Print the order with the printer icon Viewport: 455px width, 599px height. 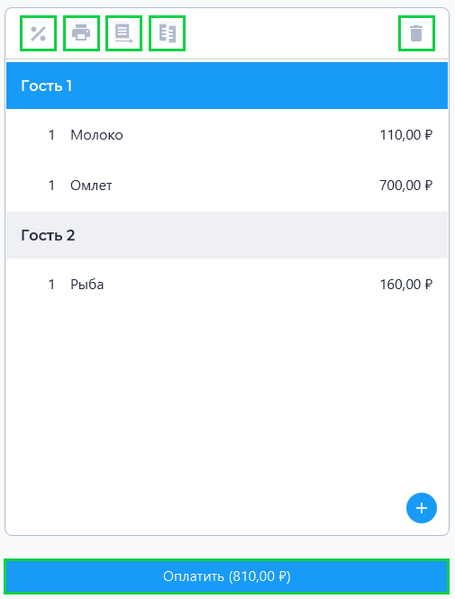pos(81,33)
